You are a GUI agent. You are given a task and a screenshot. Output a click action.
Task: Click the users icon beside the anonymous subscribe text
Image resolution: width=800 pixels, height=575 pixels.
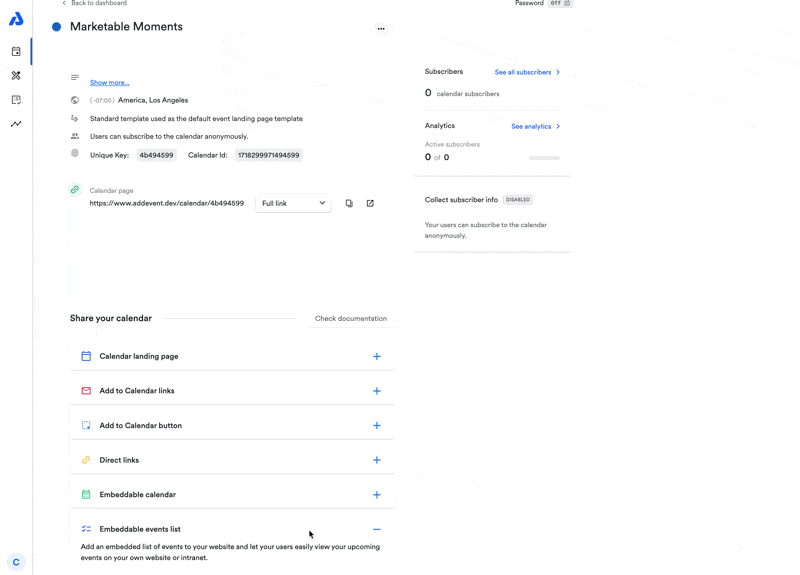(75, 136)
